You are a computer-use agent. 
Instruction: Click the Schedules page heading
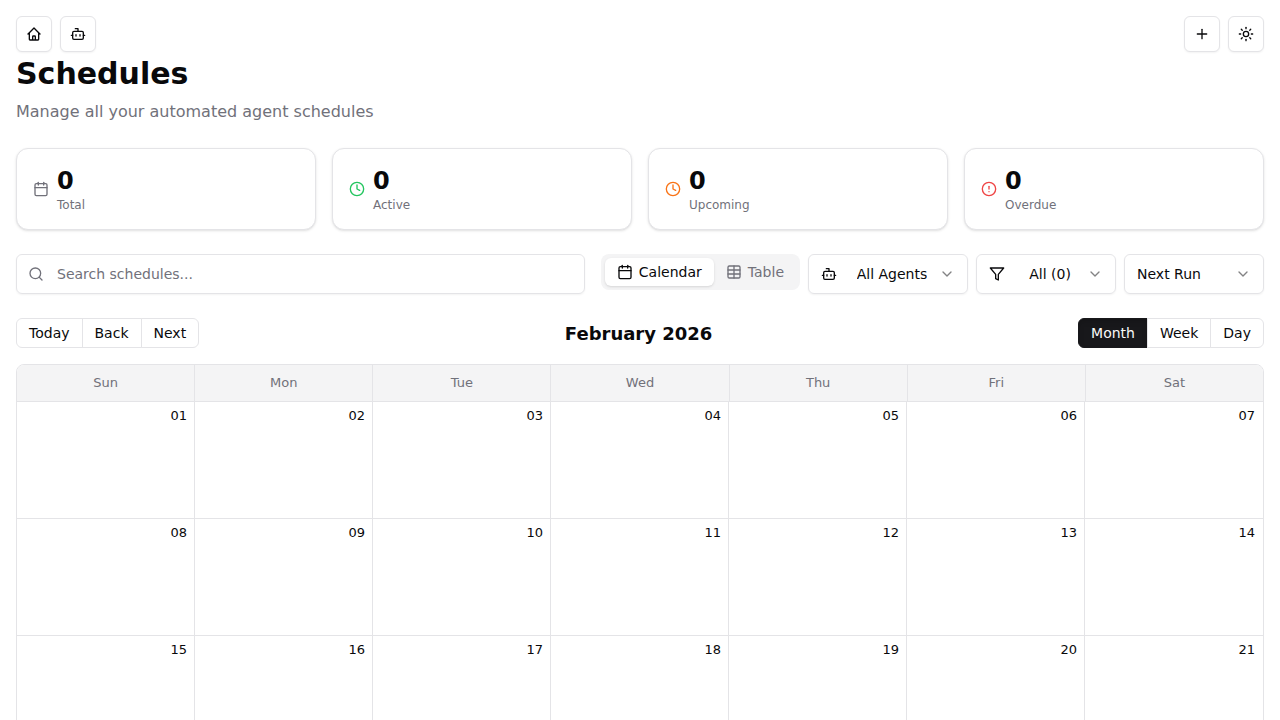(x=102, y=74)
